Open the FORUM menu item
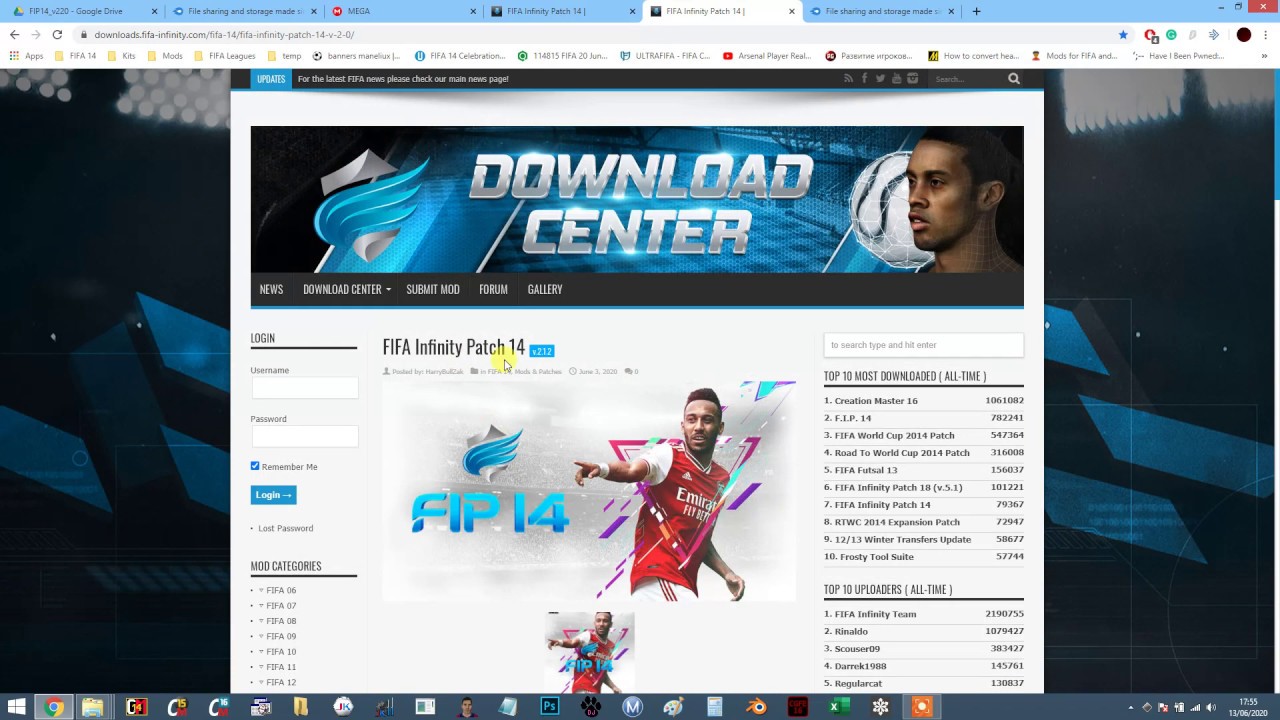Viewport: 1280px width, 720px height. click(x=493, y=289)
